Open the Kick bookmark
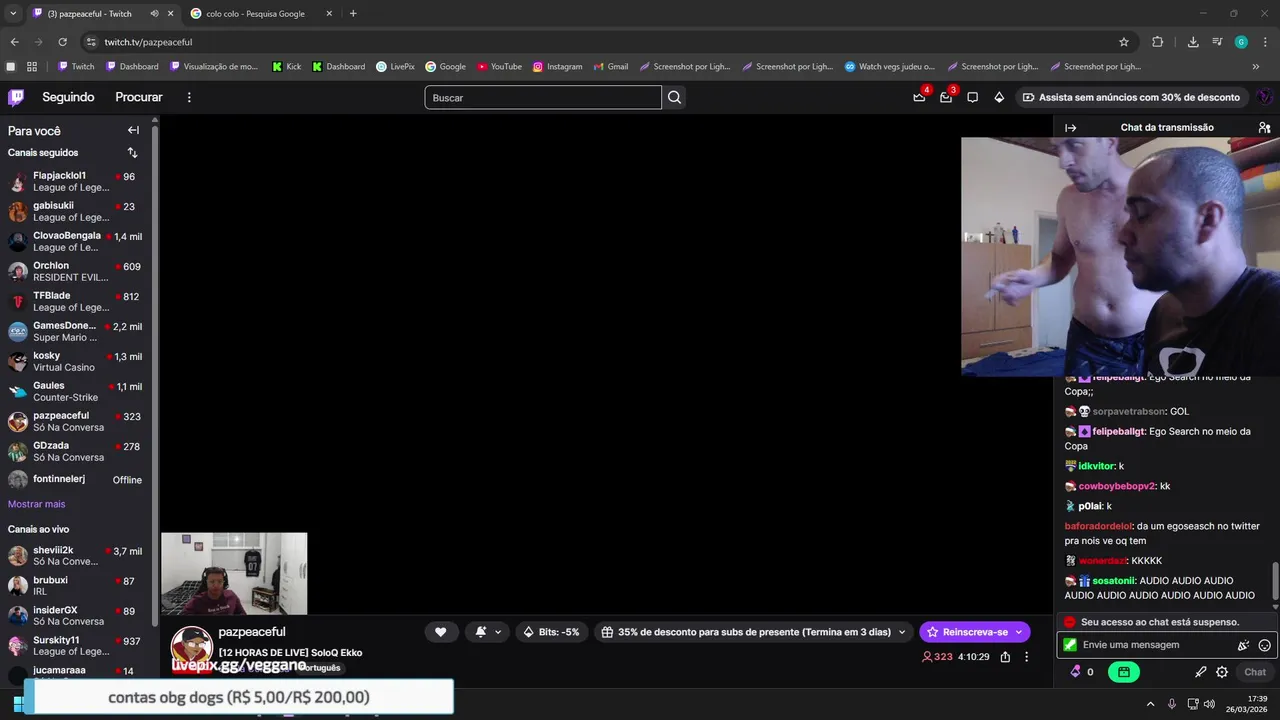The height and width of the screenshot is (720, 1280). pos(286,67)
